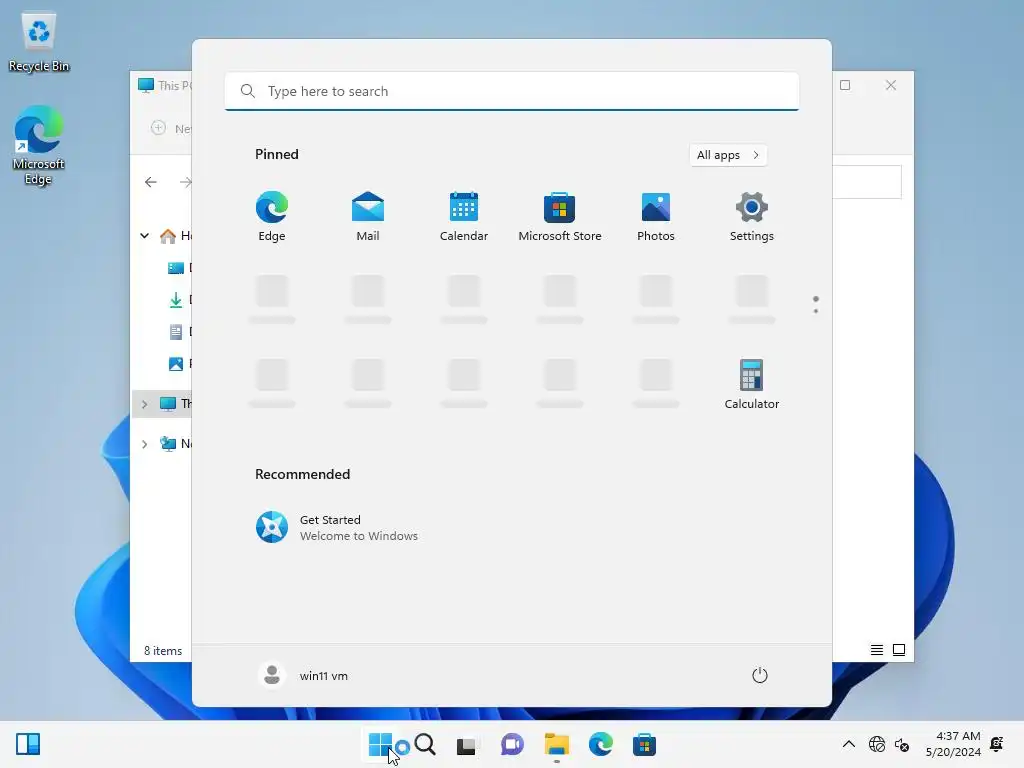The width and height of the screenshot is (1024, 768).
Task: Expand the Network tree node in File Explorer
Action: 144,444
